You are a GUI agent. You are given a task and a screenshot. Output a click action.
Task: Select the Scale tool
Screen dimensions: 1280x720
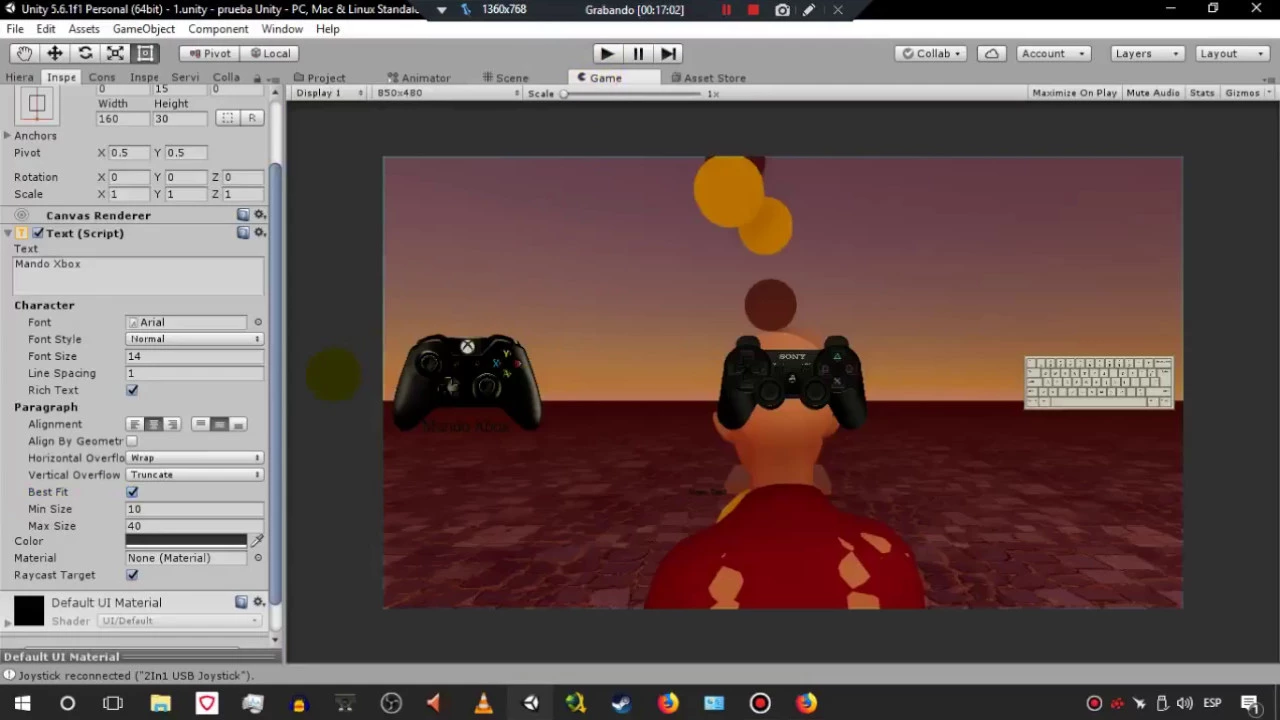tap(115, 54)
